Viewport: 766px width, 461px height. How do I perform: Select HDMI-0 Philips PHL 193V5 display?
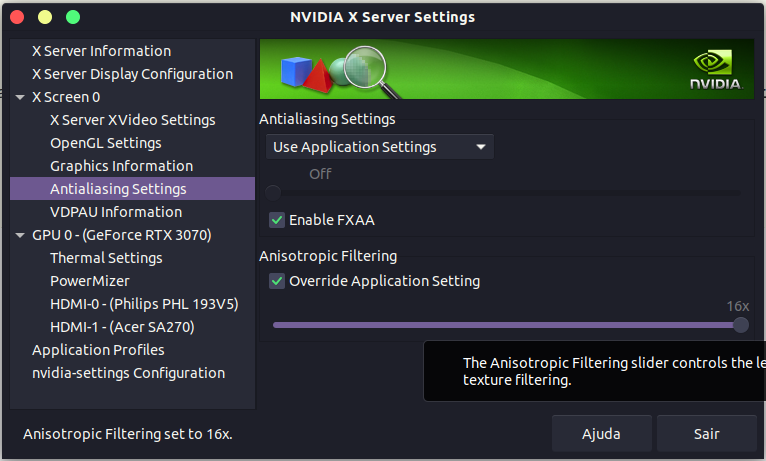tap(144, 304)
